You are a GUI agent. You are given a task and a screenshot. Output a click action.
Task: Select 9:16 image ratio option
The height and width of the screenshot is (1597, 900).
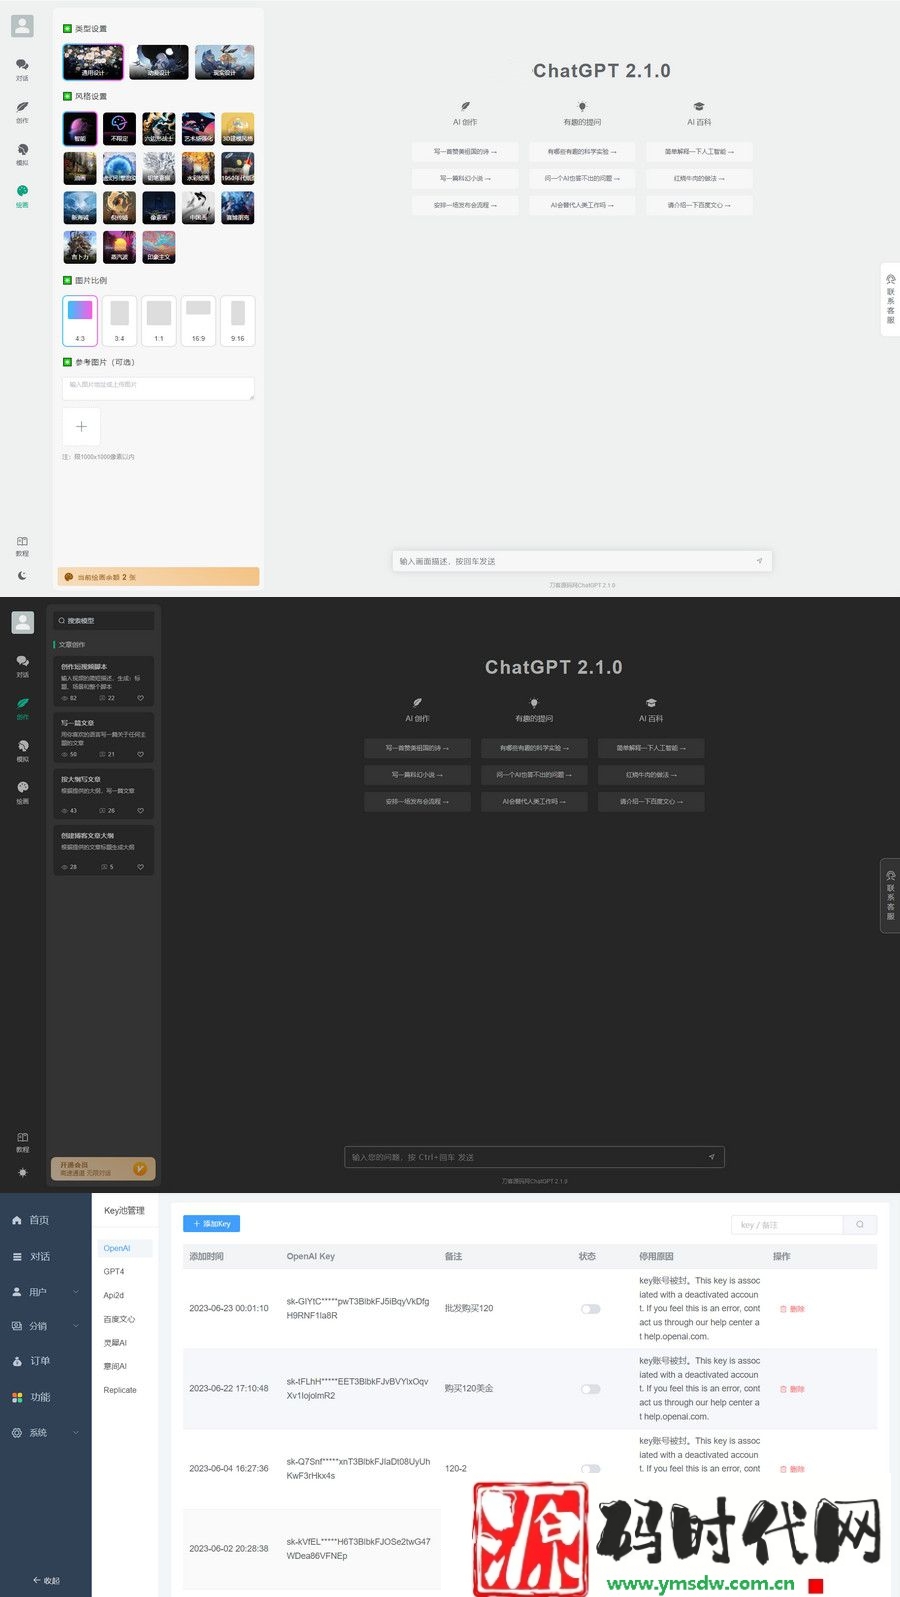point(238,321)
